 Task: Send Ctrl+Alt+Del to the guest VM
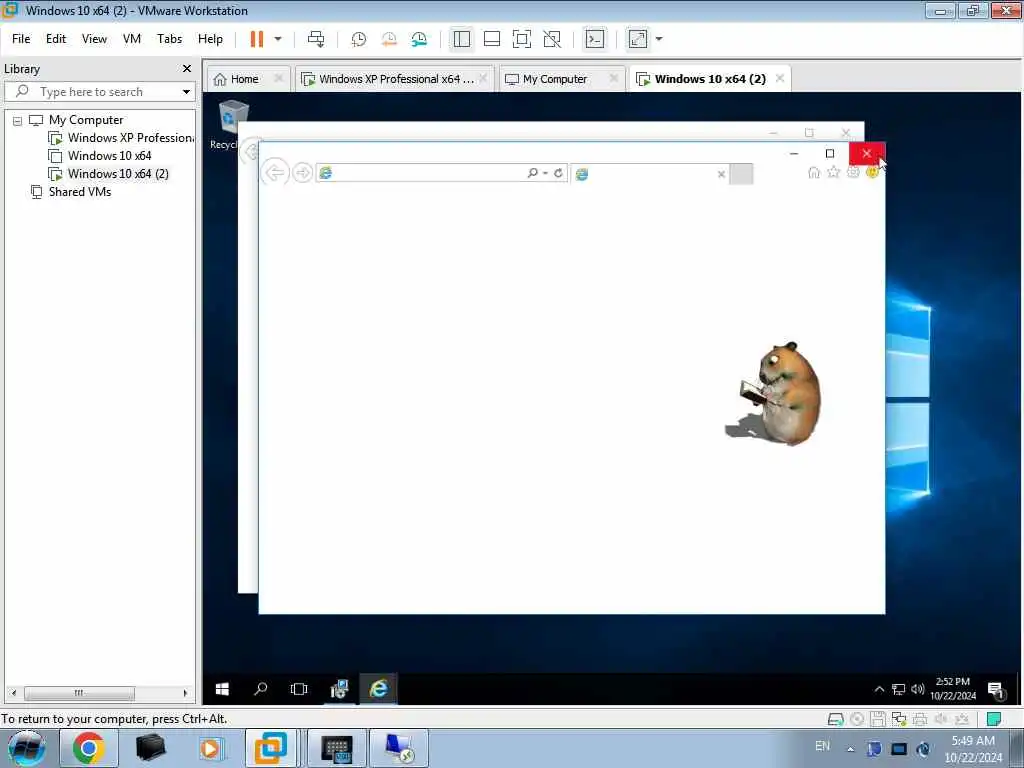point(316,39)
